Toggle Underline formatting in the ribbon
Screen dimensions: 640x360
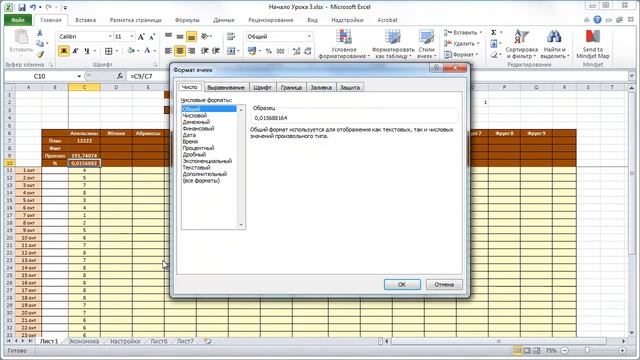(x=87, y=51)
